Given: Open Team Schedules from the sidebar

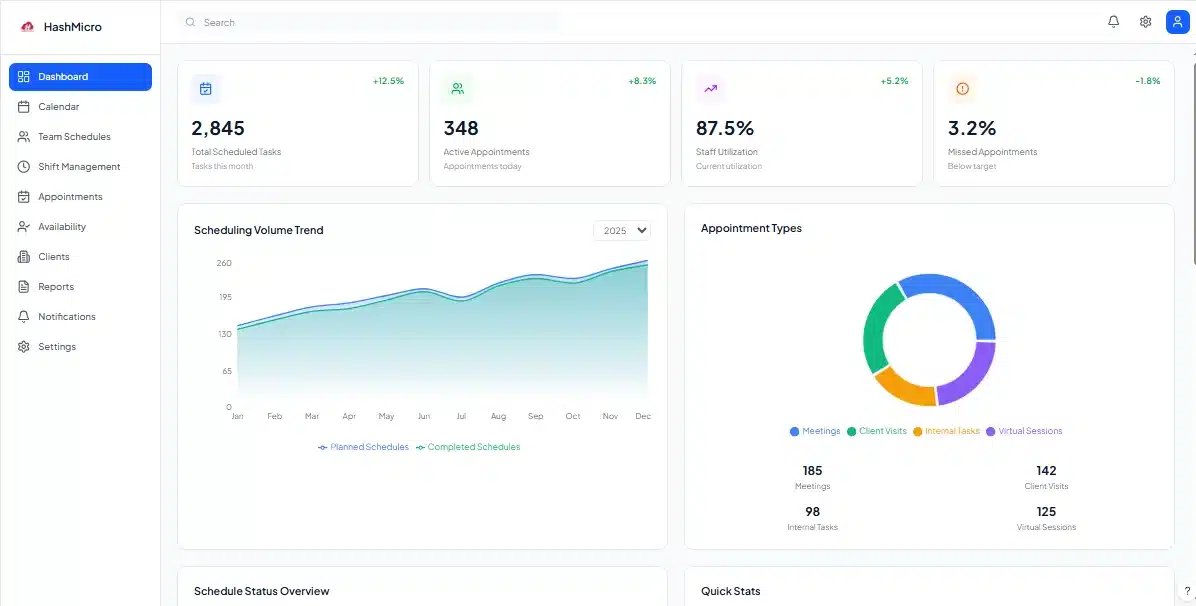Looking at the screenshot, I should click(x=72, y=137).
